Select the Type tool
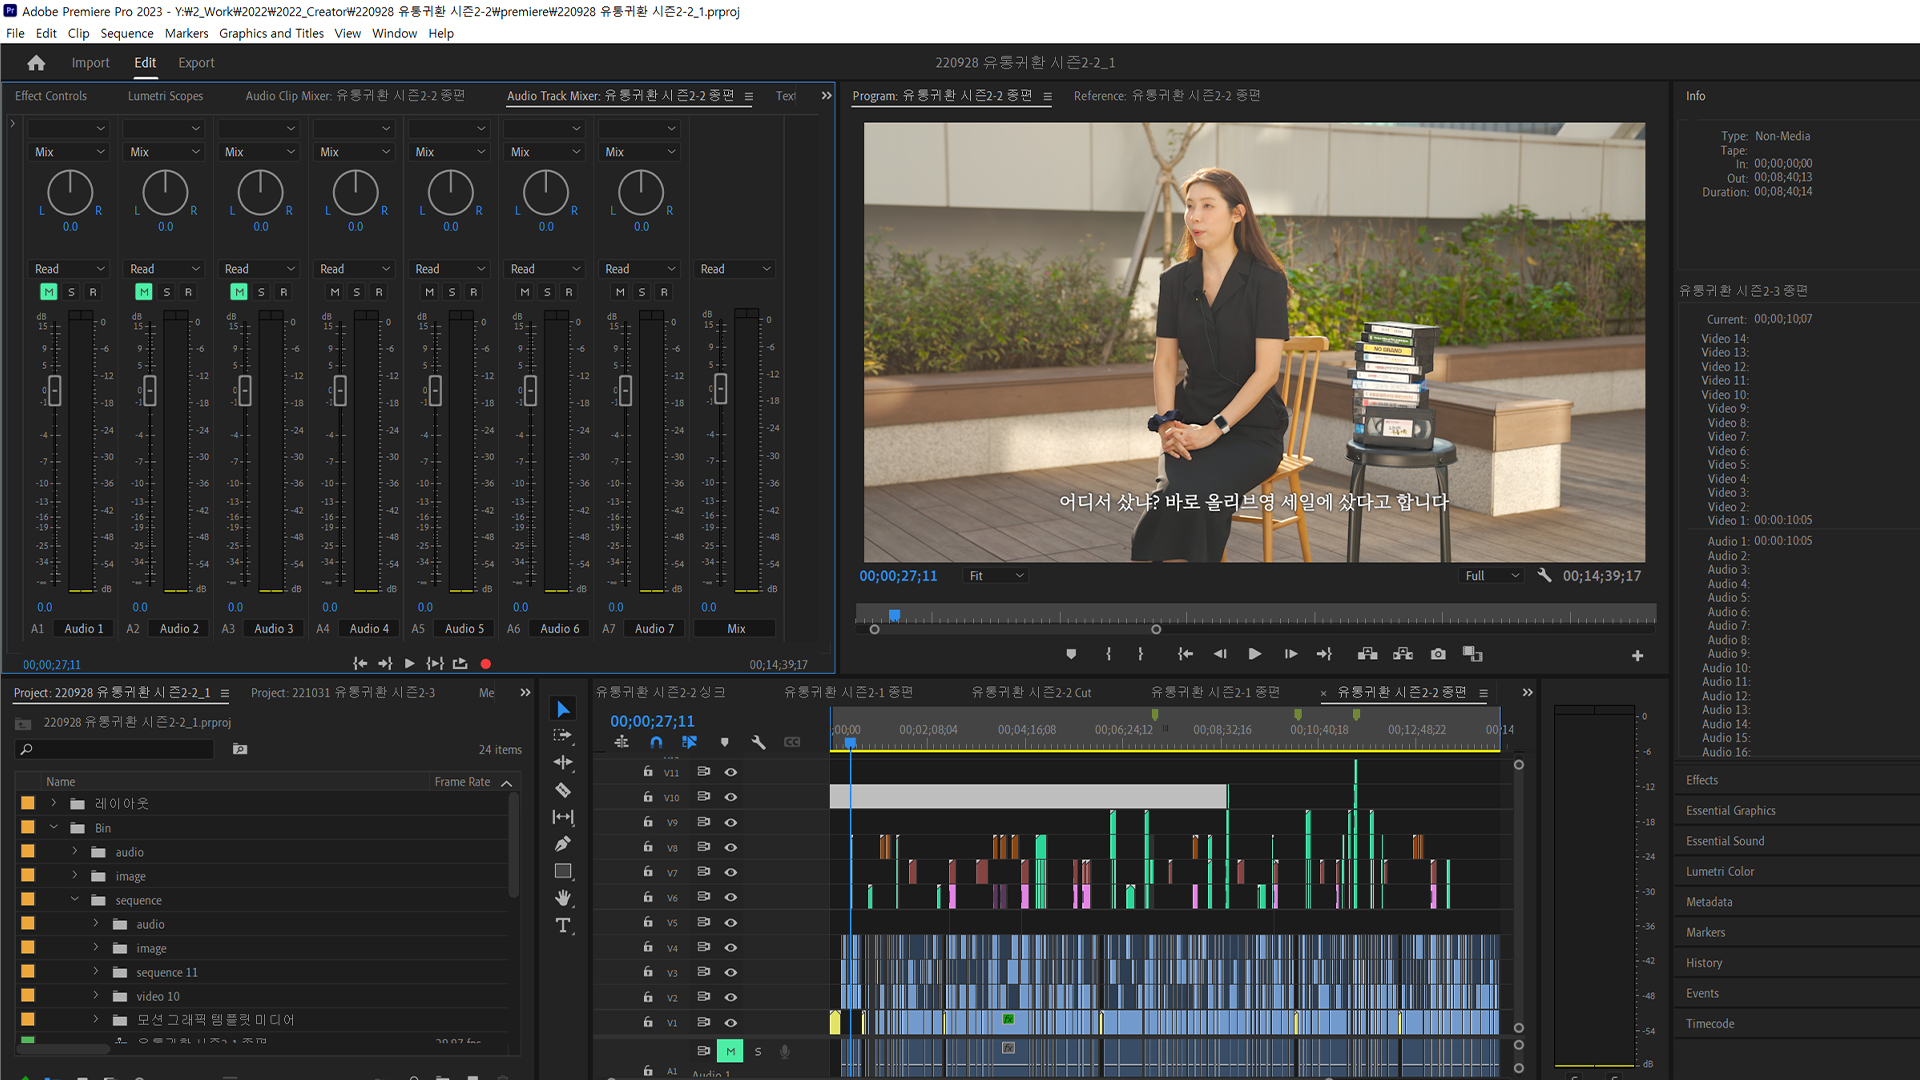The image size is (1920, 1080). 563,925
